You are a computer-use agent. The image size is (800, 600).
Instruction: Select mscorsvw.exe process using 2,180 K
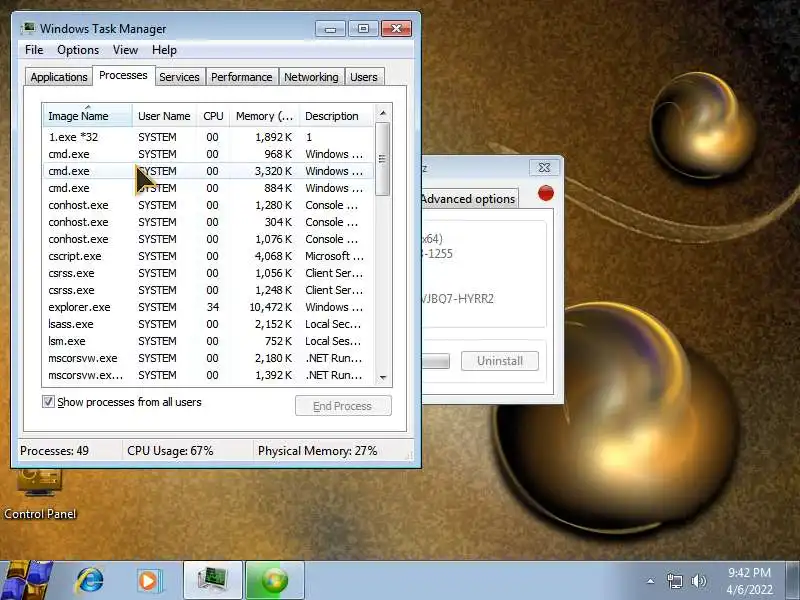(x=208, y=358)
